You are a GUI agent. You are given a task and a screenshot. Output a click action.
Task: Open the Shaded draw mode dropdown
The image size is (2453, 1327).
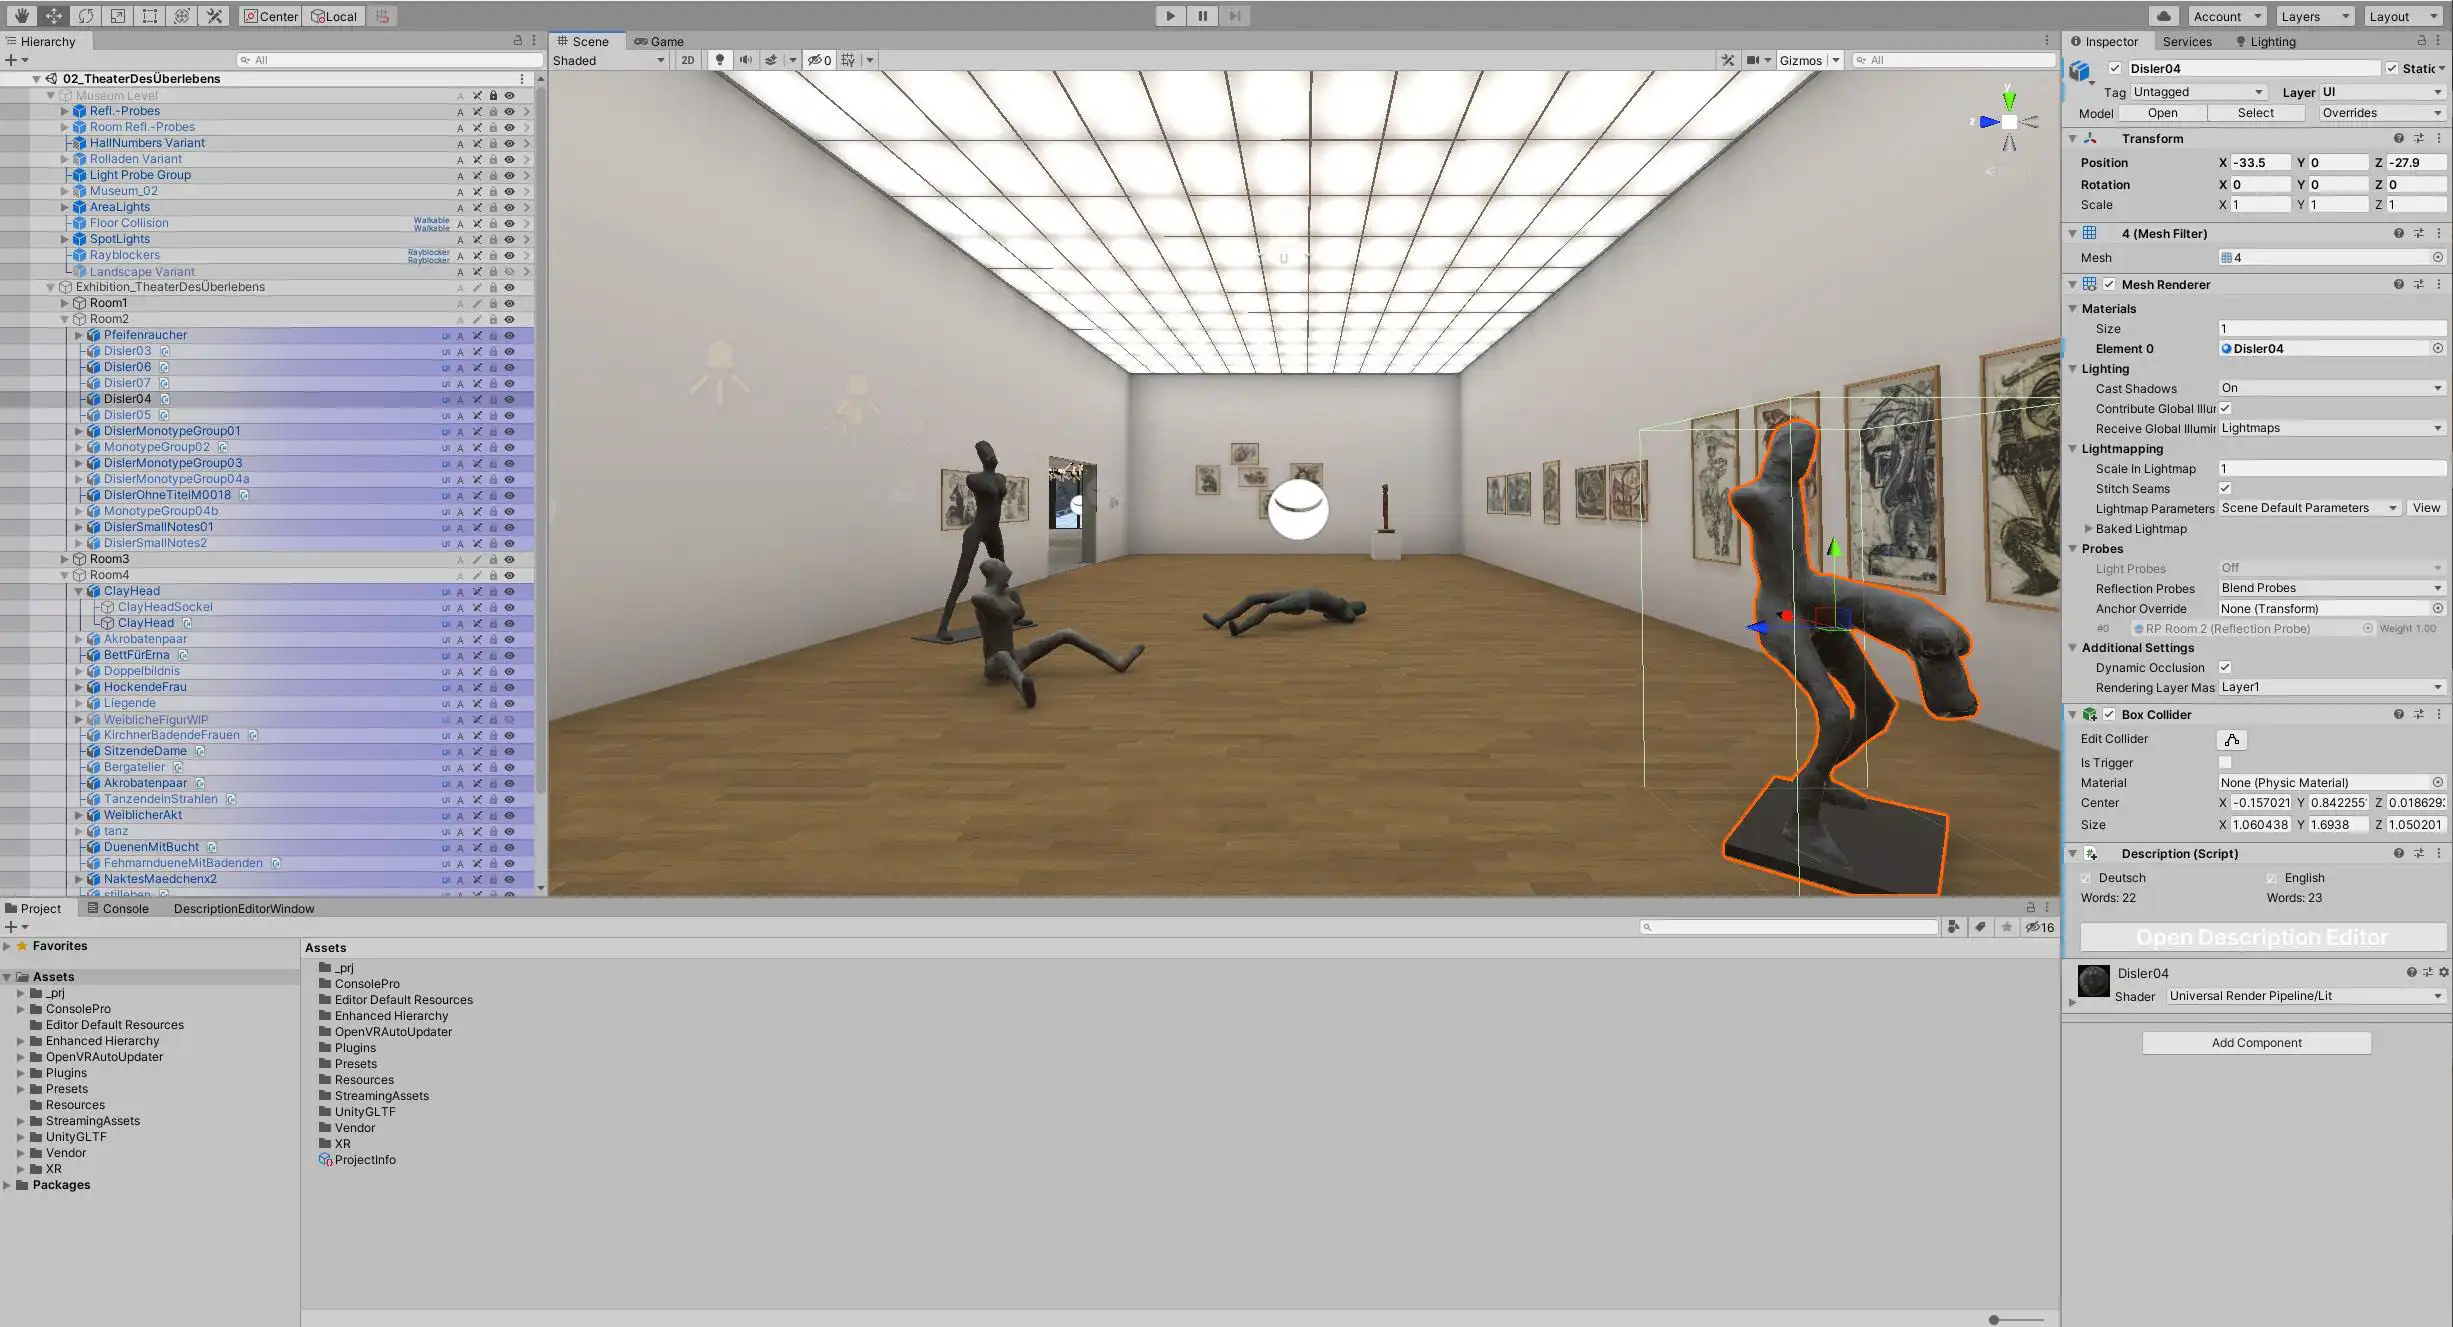pyautogui.click(x=608, y=60)
